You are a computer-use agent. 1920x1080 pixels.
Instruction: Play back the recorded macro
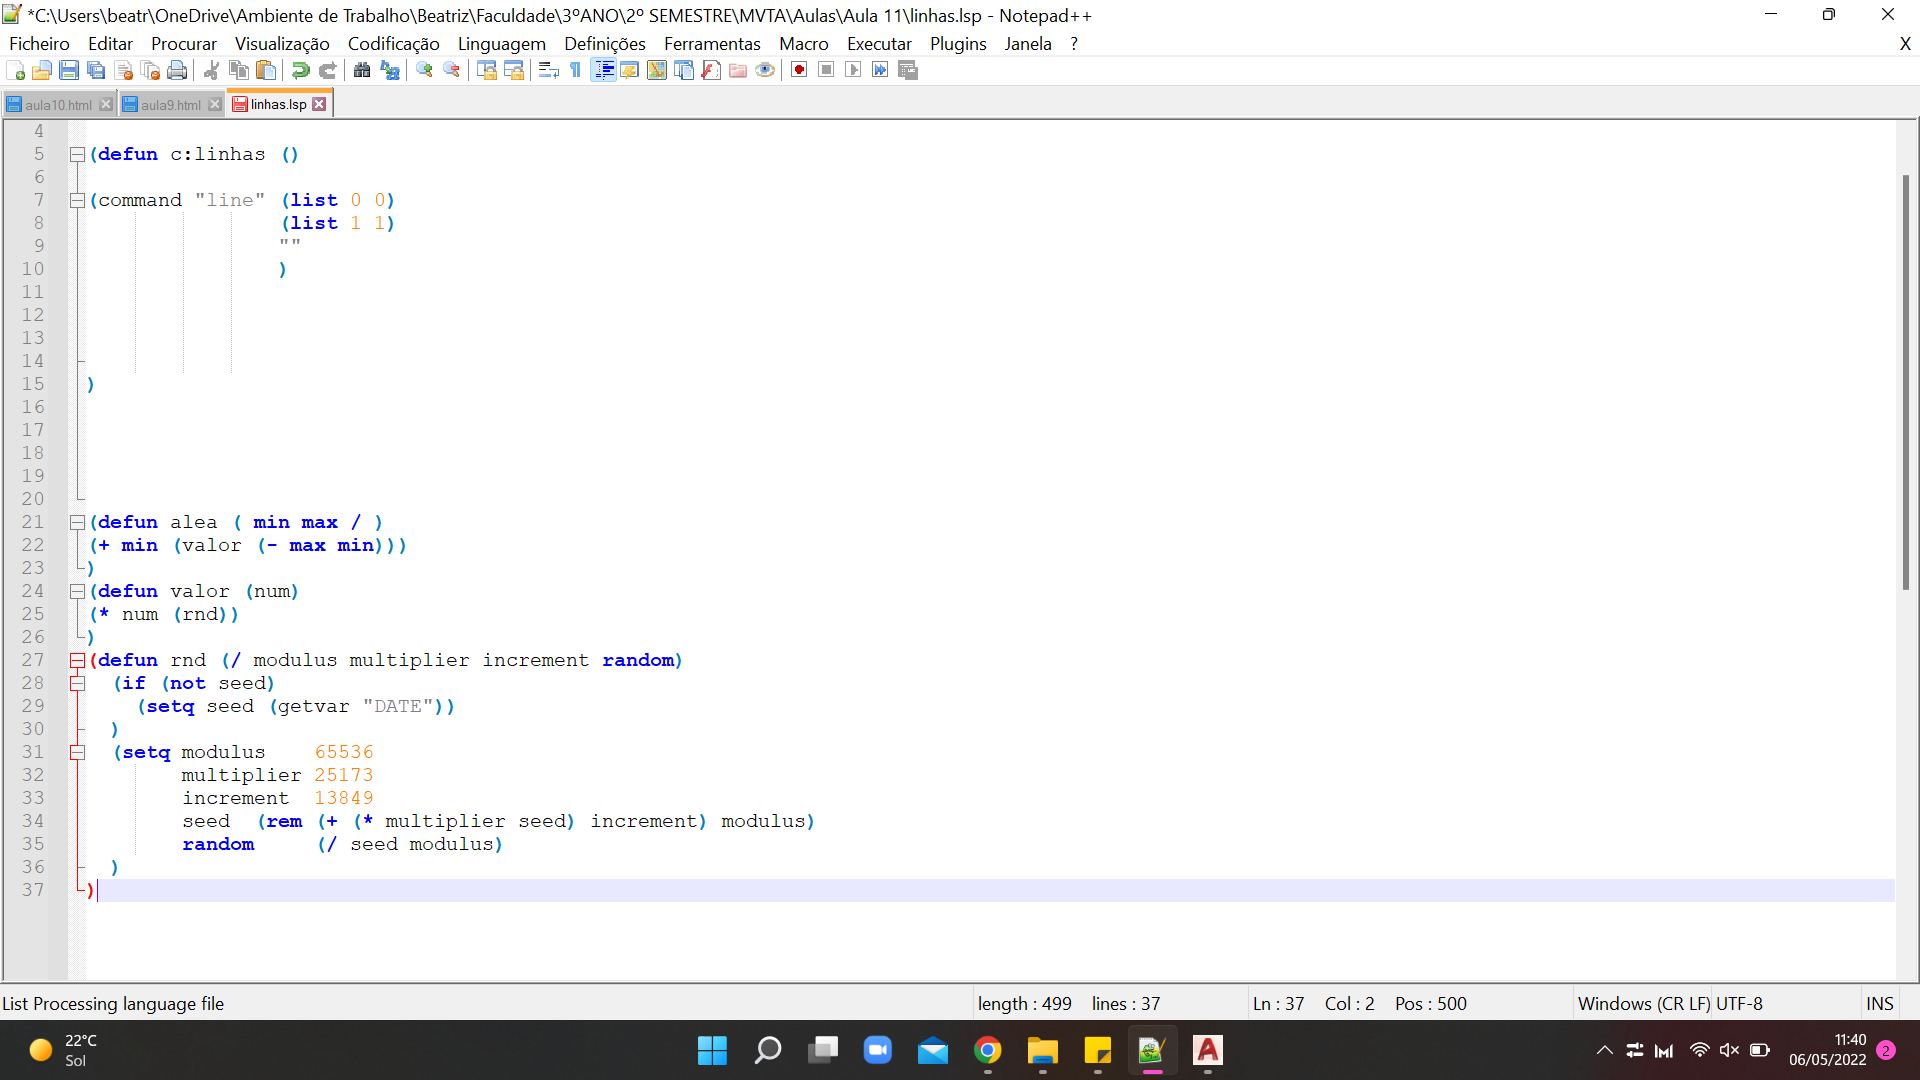853,70
